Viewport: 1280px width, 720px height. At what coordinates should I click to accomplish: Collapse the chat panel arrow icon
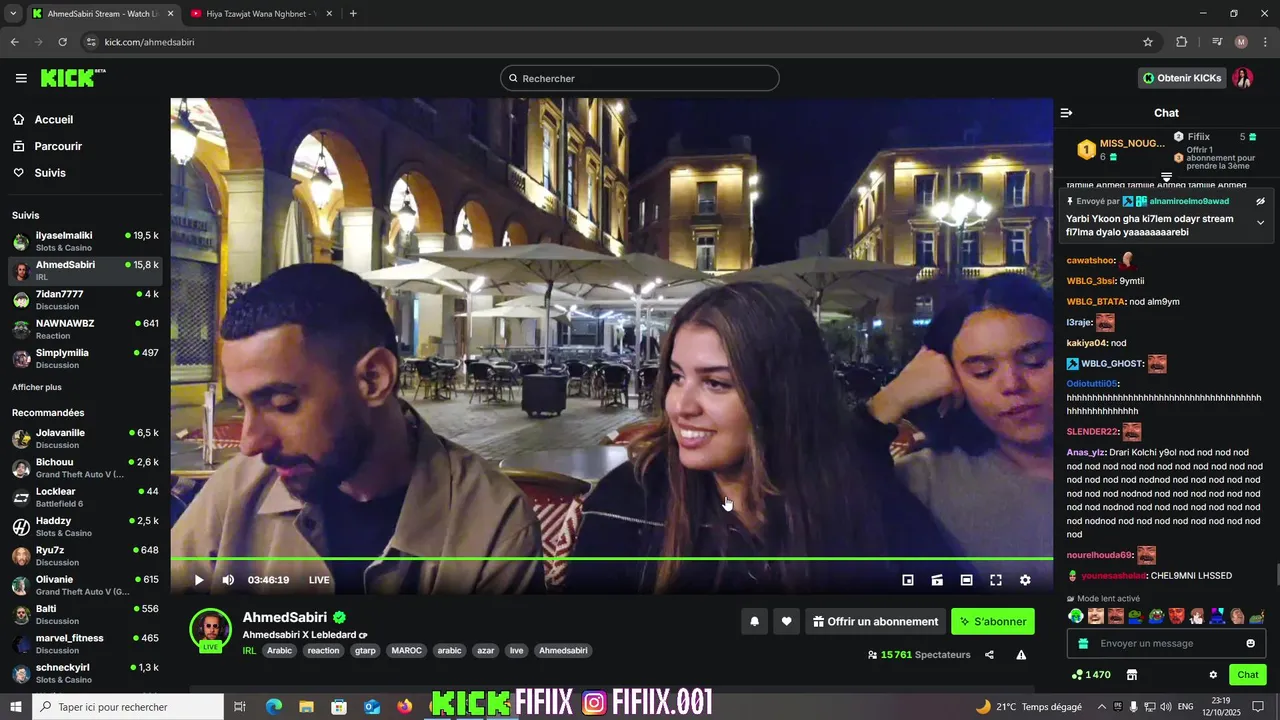click(x=1066, y=113)
